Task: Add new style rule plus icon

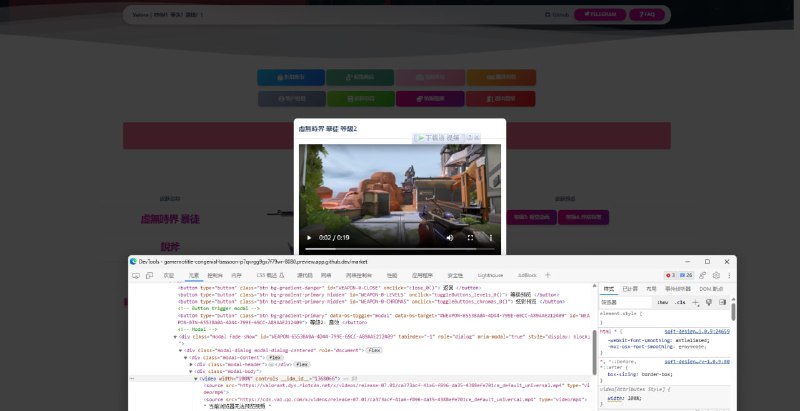Action: point(695,302)
